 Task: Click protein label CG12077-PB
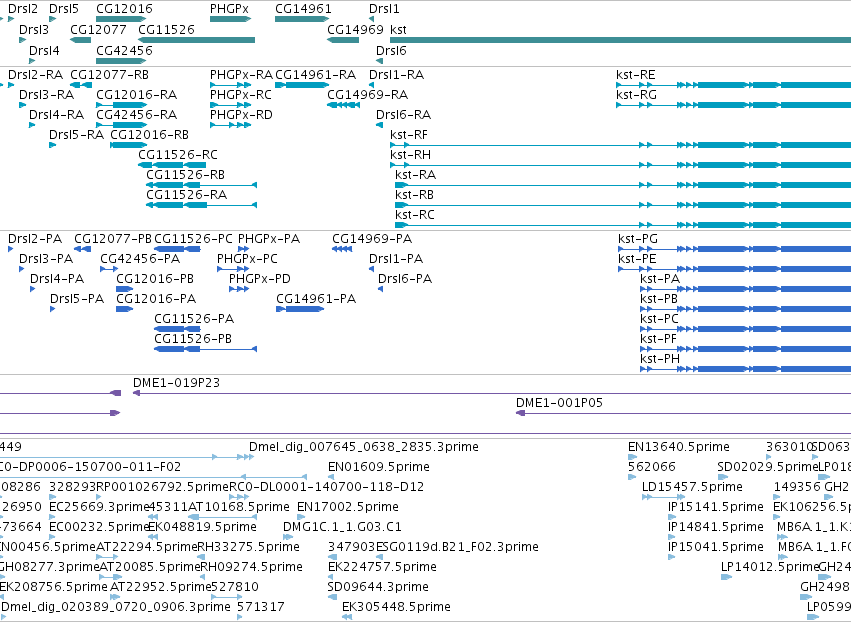pos(113,239)
